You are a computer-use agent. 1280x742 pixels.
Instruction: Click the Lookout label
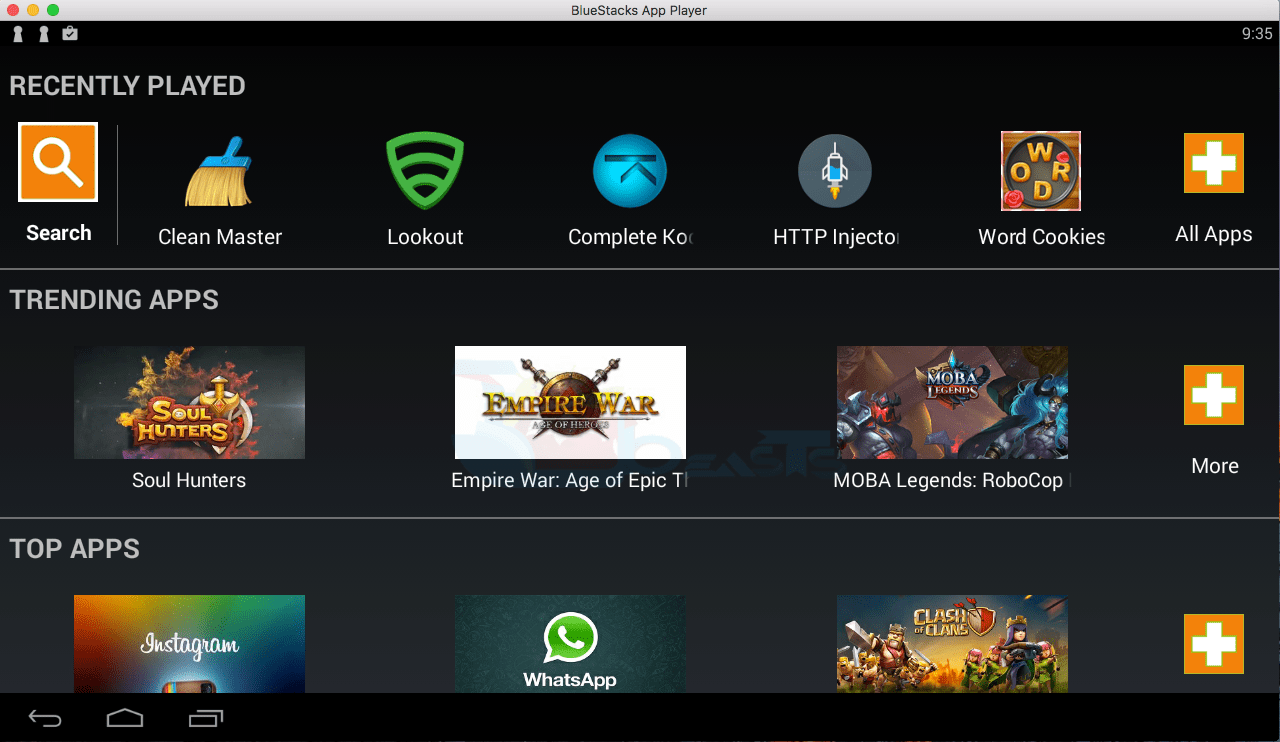(425, 237)
